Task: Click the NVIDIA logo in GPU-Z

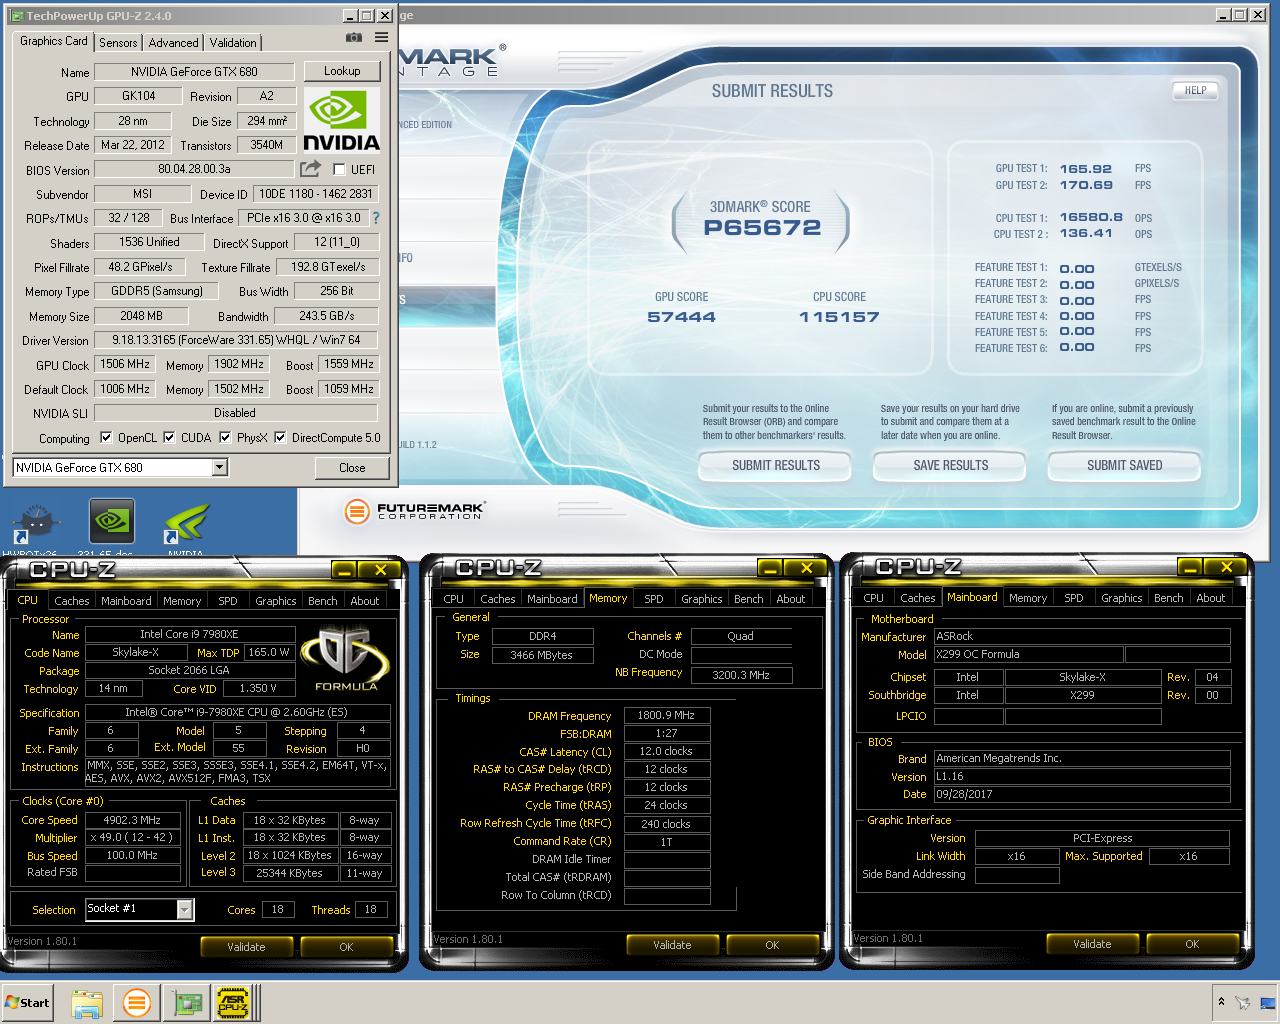Action: pyautogui.click(x=341, y=120)
